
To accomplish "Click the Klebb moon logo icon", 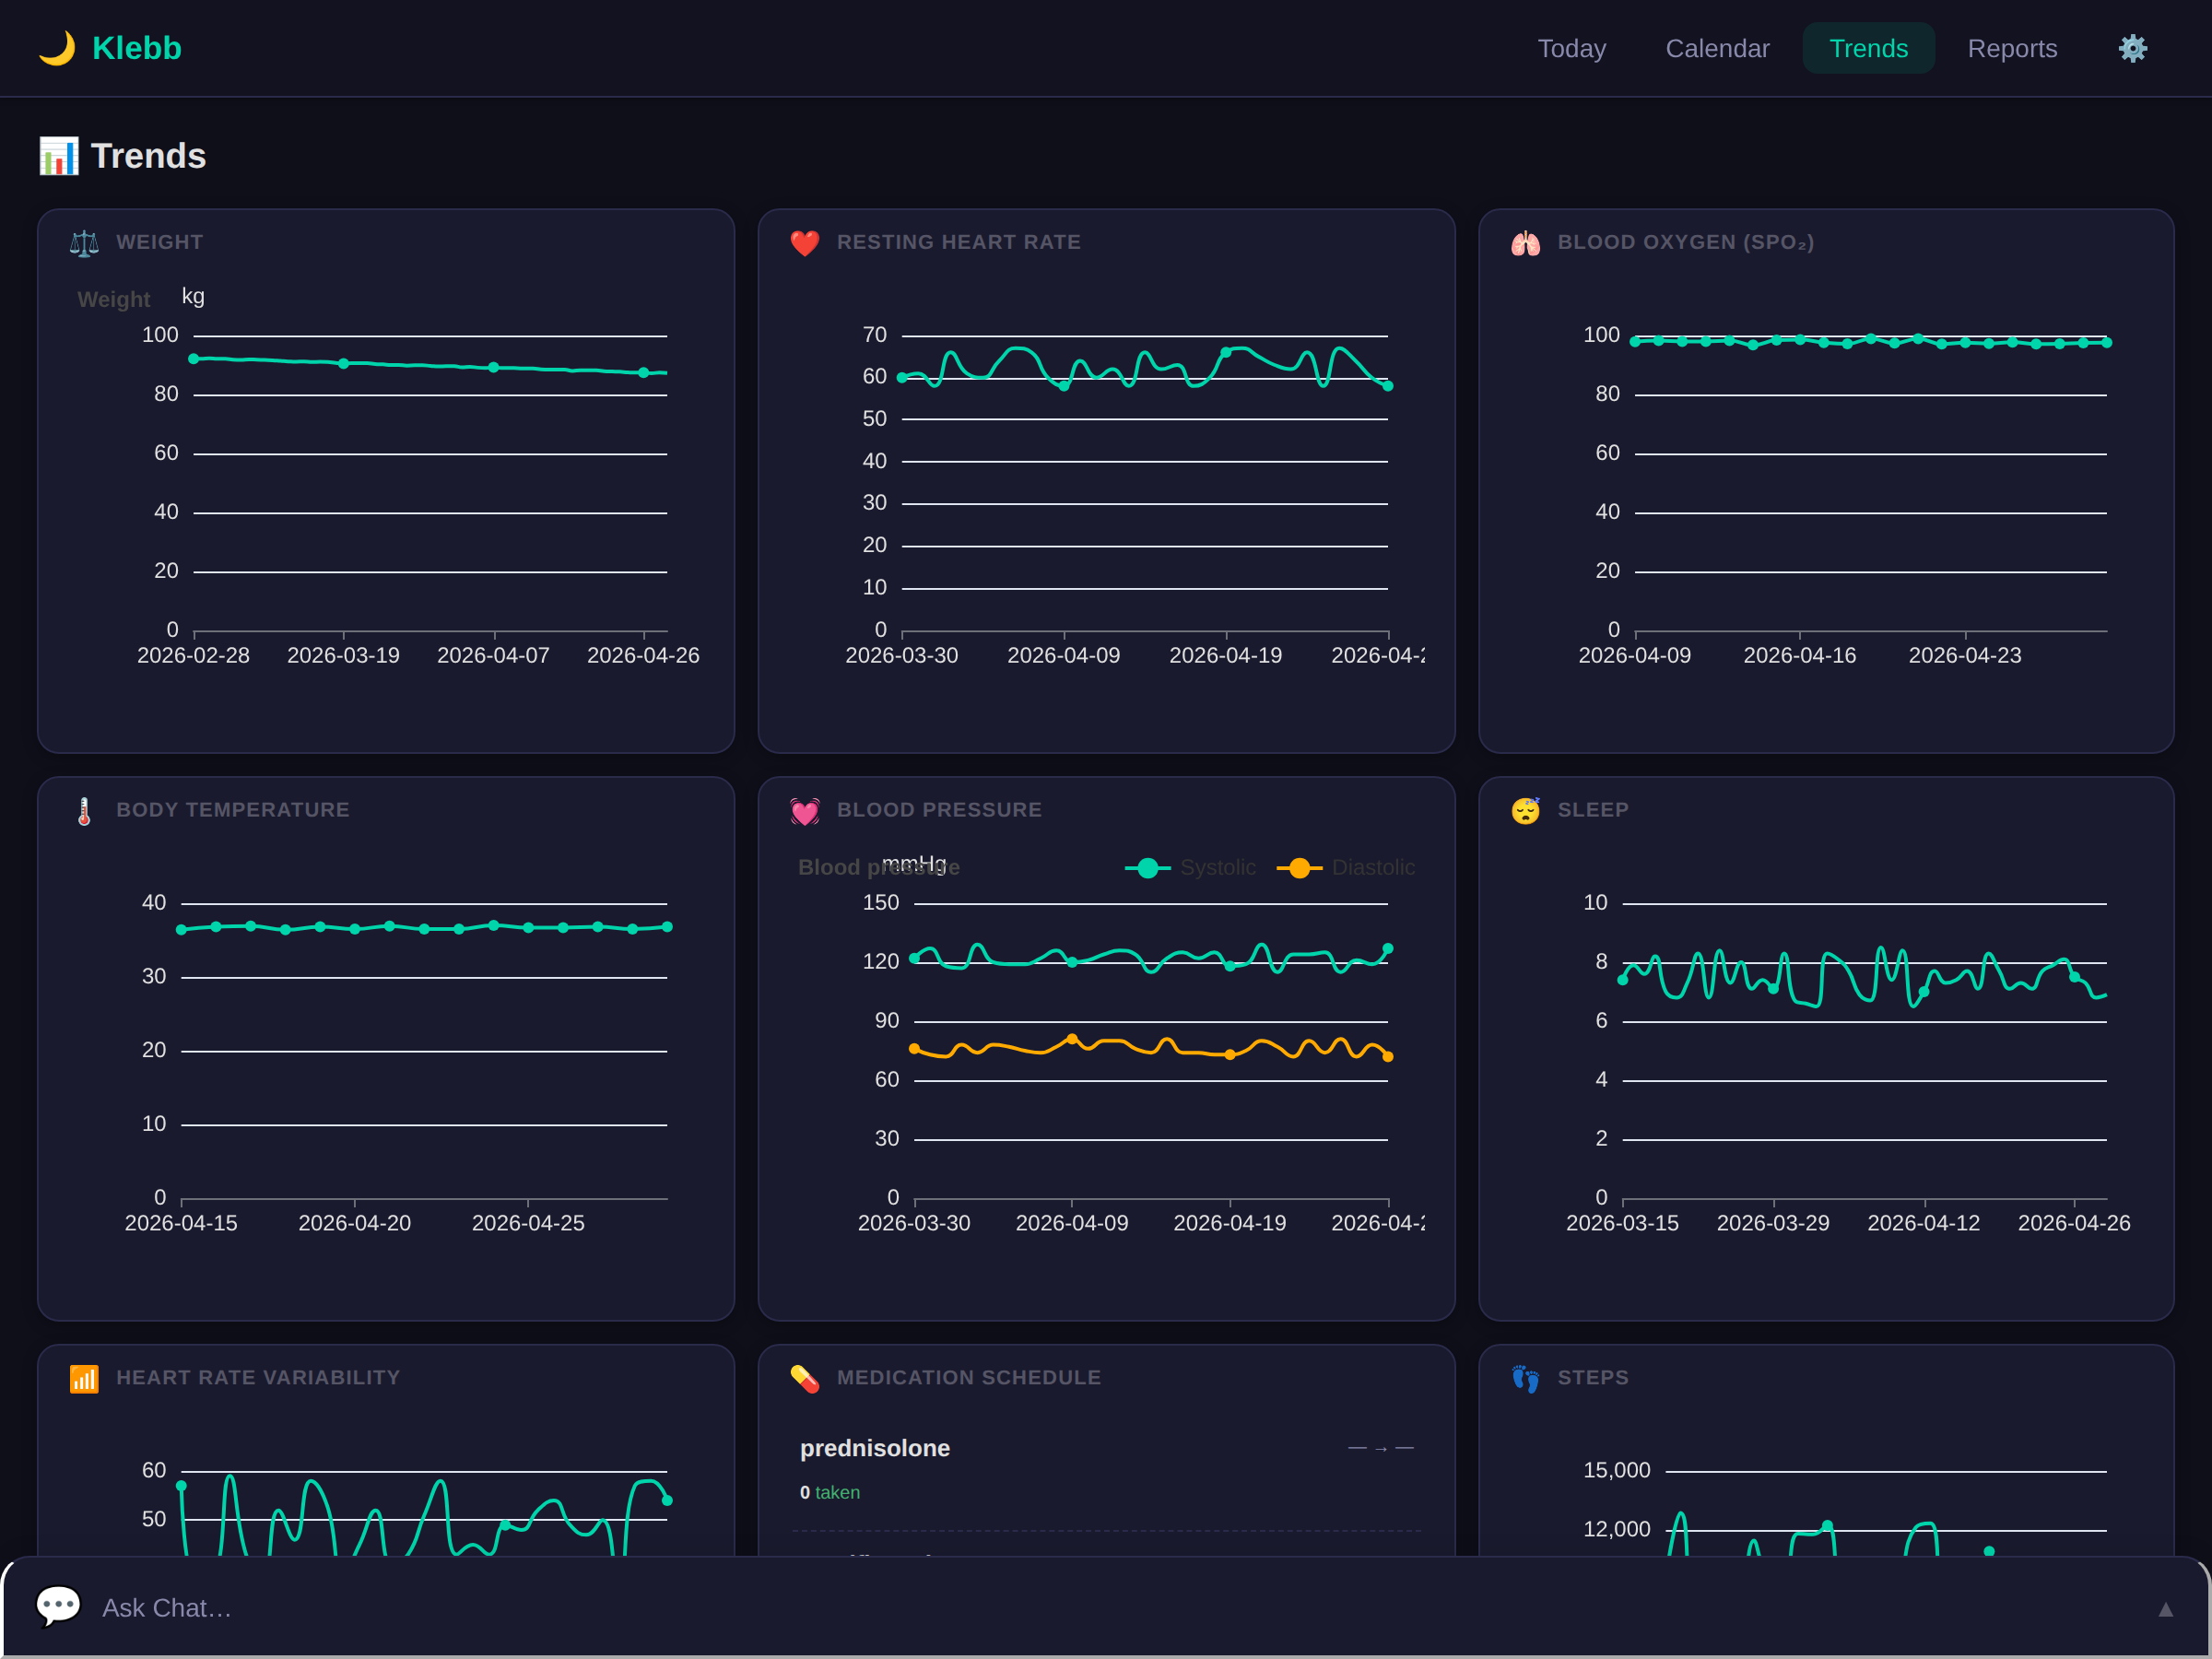I will (x=57, y=48).
